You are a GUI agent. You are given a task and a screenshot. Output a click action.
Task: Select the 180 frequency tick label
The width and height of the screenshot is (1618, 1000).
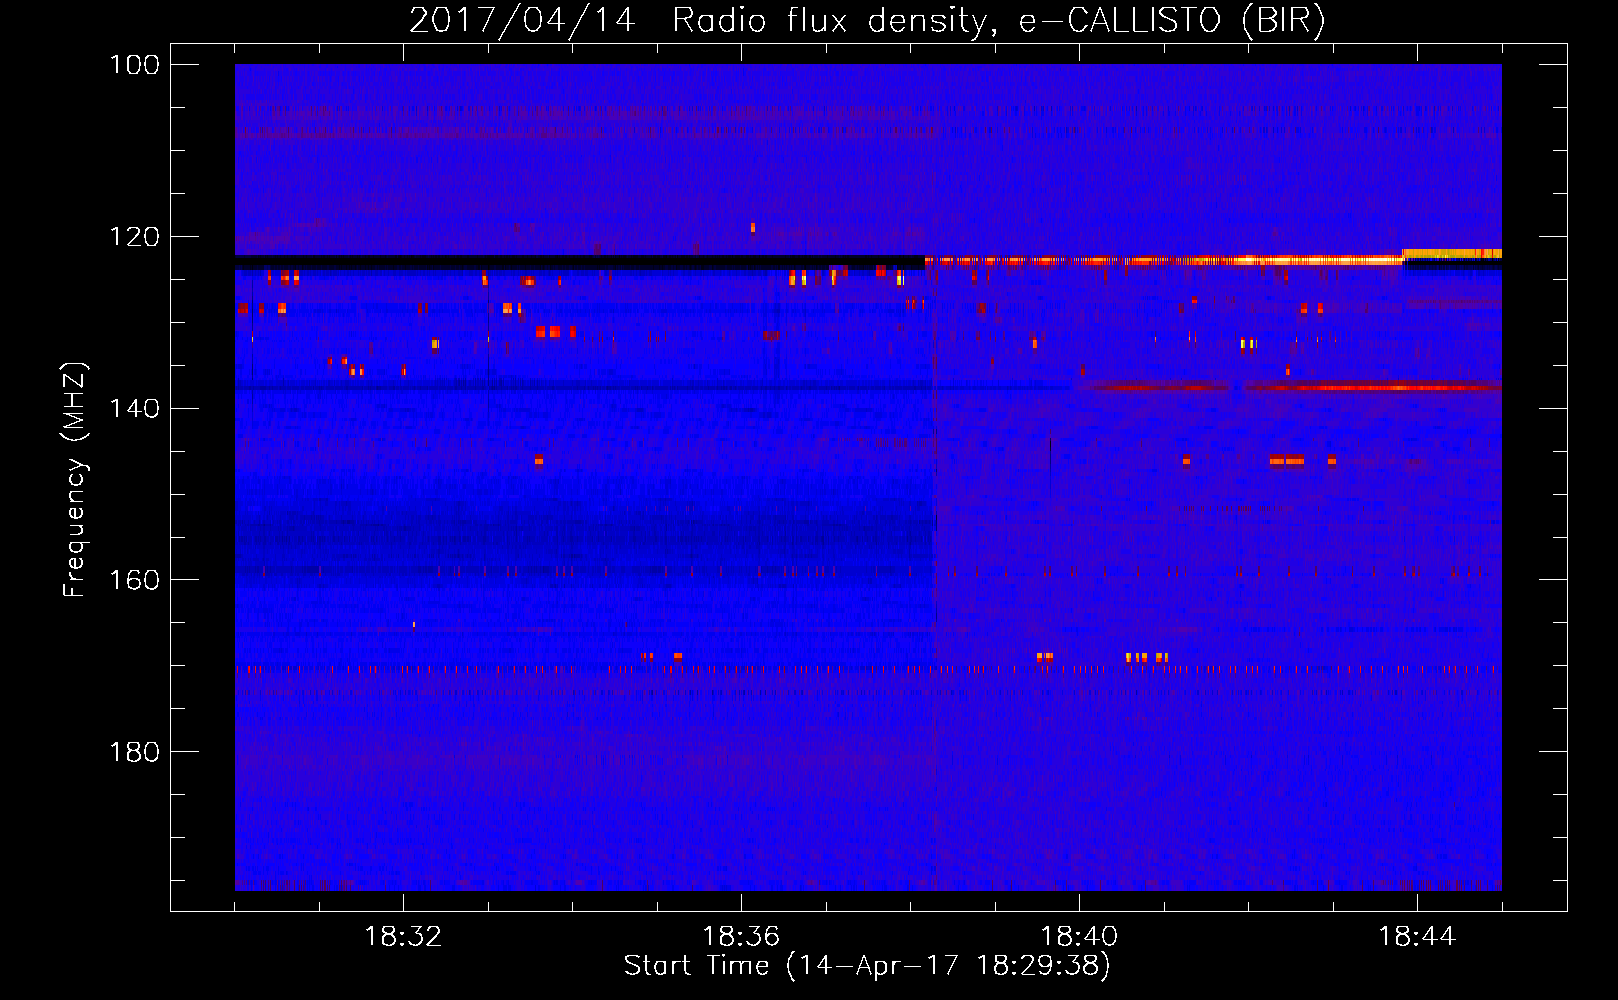(134, 752)
